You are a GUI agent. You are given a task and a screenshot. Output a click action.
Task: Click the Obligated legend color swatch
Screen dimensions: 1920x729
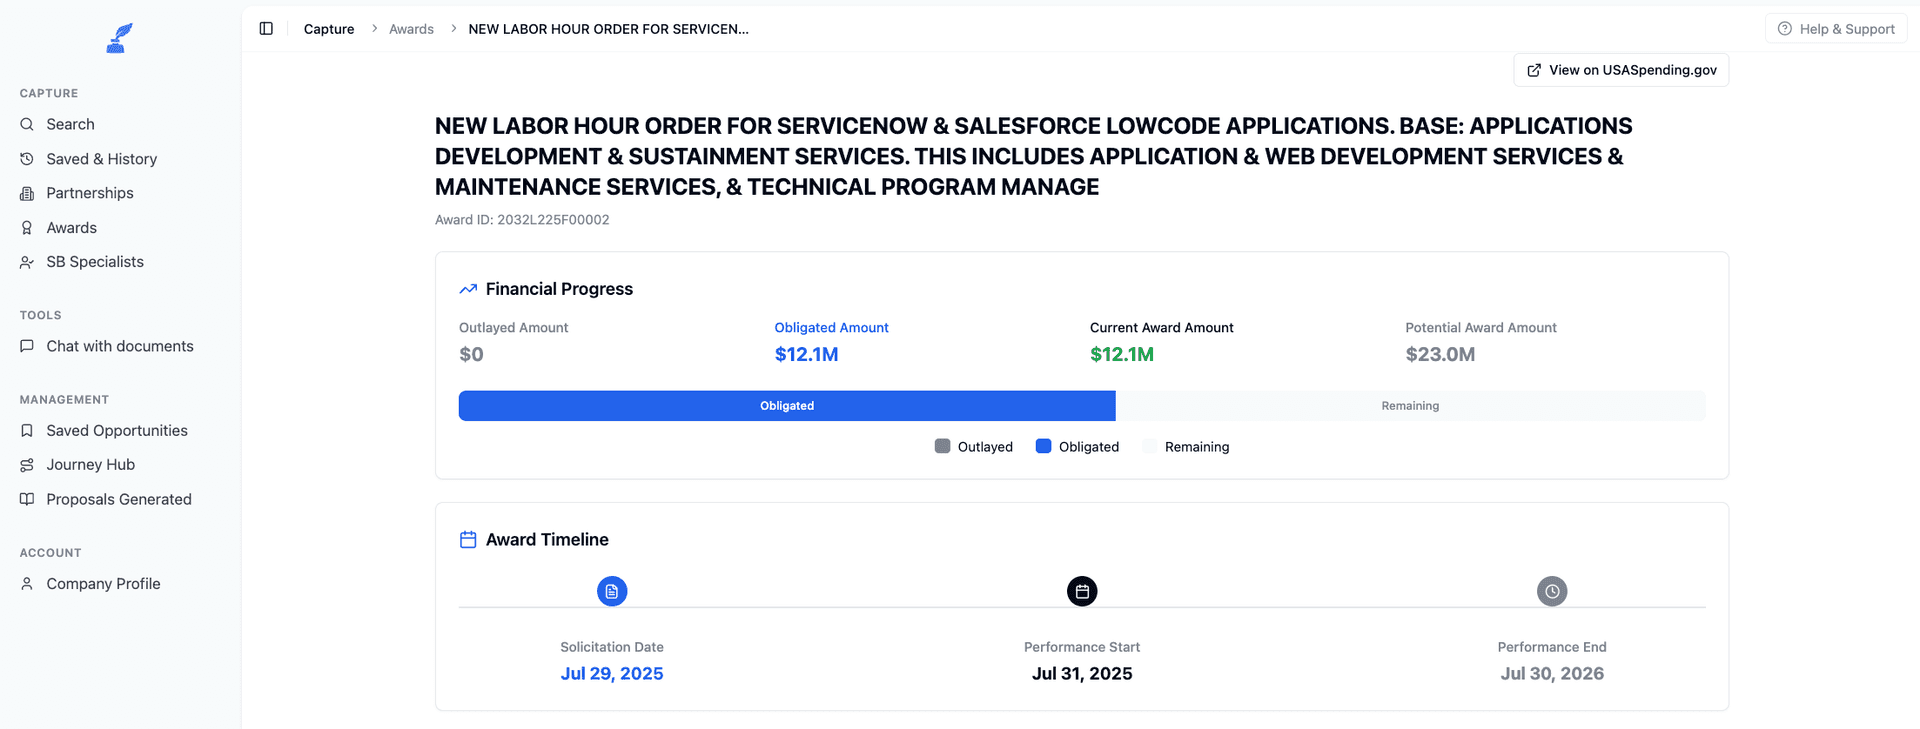pyautogui.click(x=1043, y=446)
